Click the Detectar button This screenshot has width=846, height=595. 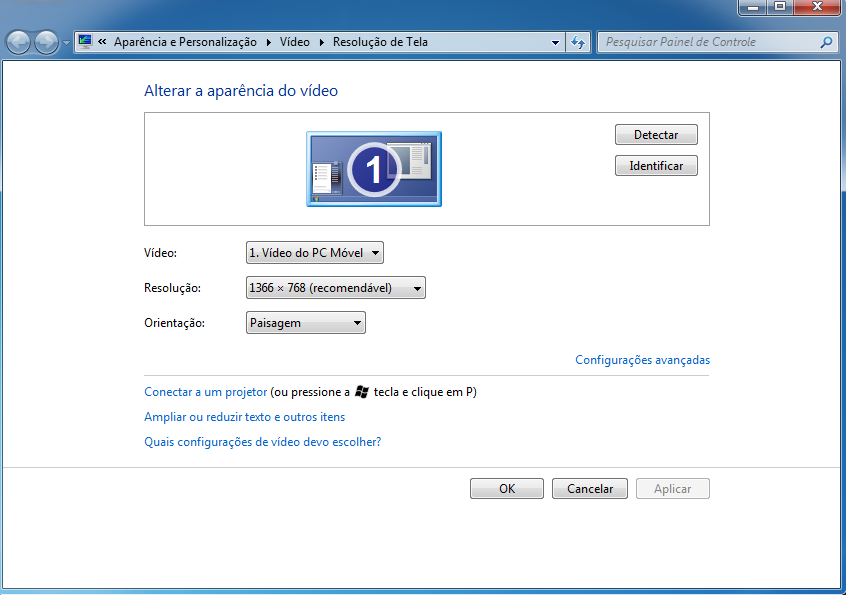tap(656, 135)
